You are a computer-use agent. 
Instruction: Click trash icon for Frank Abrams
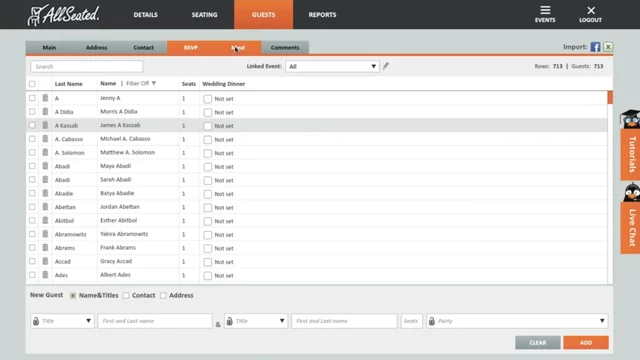pos(45,247)
